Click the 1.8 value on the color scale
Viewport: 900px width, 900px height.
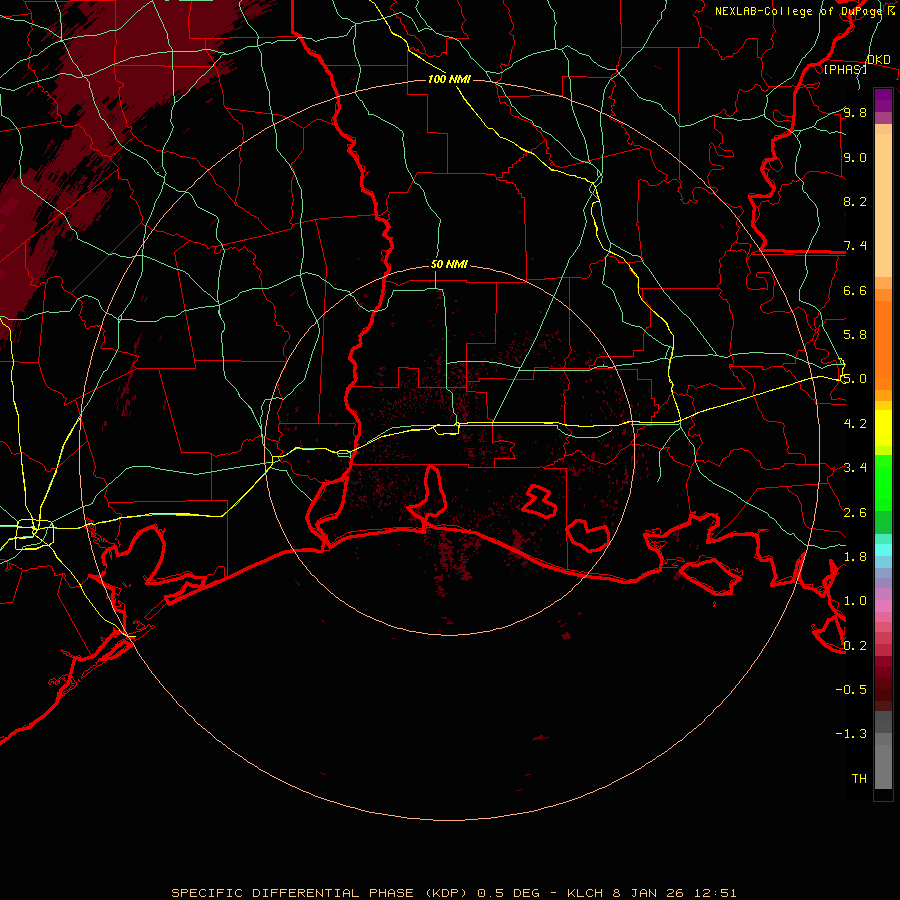coord(855,557)
